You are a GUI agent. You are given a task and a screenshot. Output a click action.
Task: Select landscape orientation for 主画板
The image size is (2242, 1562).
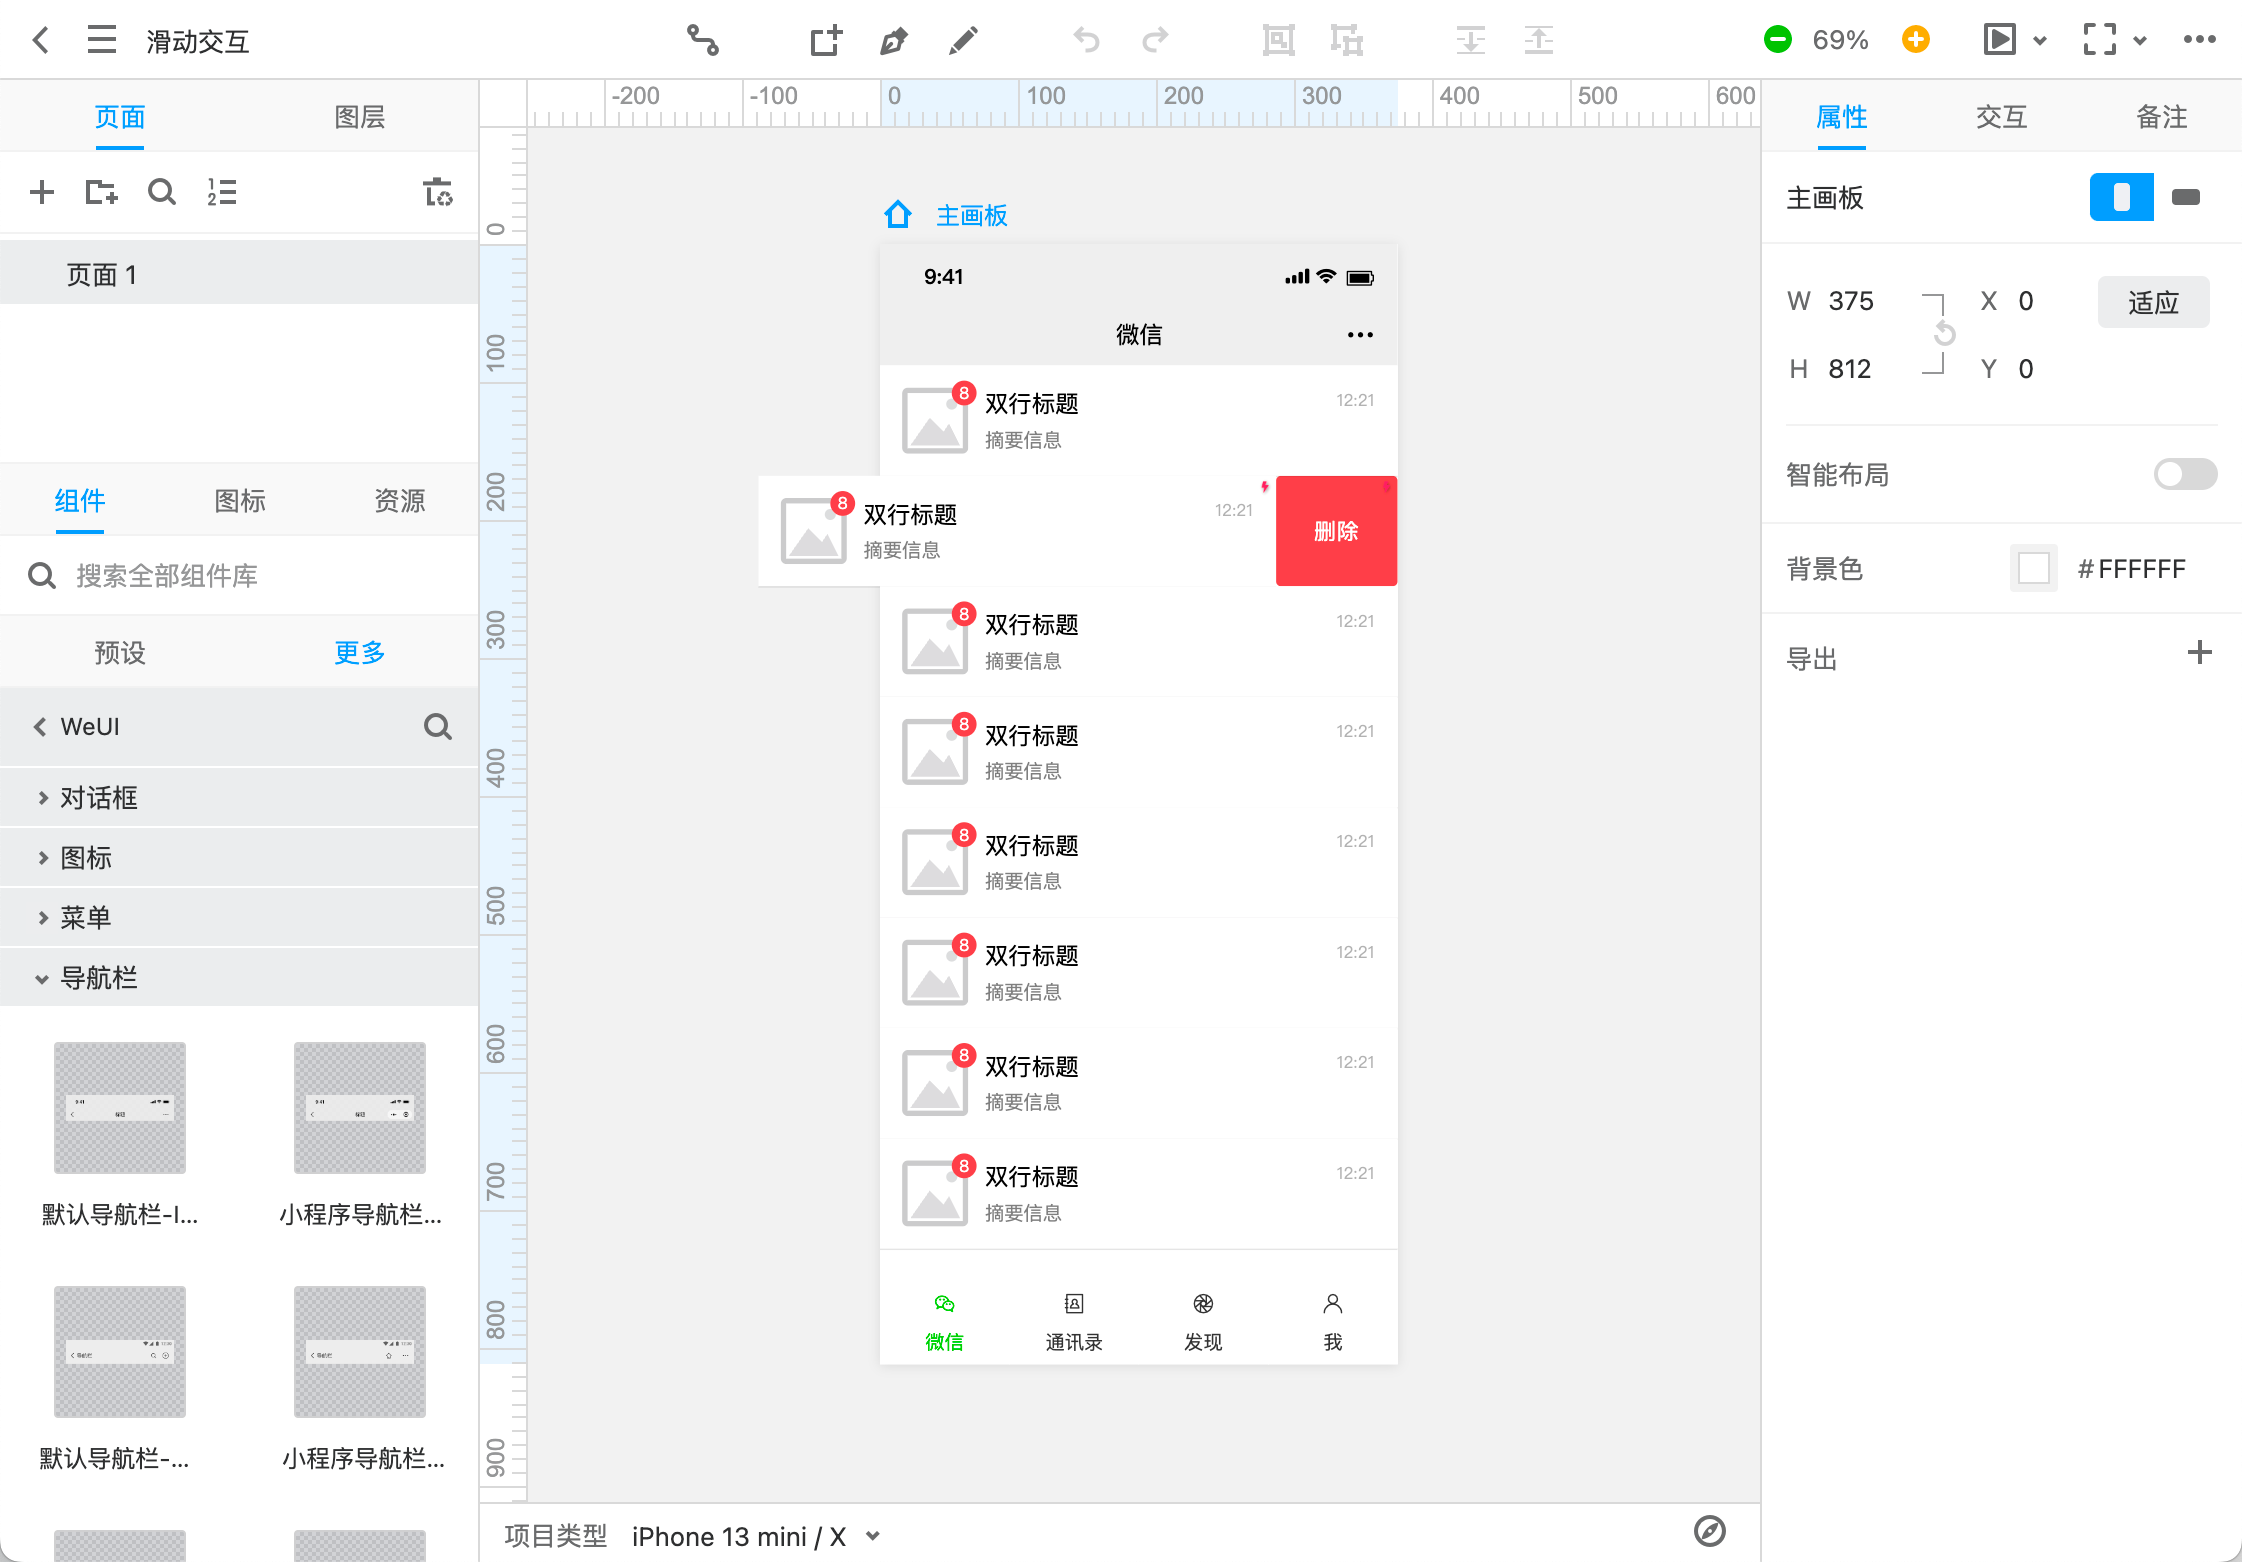pyautogui.click(x=2186, y=197)
